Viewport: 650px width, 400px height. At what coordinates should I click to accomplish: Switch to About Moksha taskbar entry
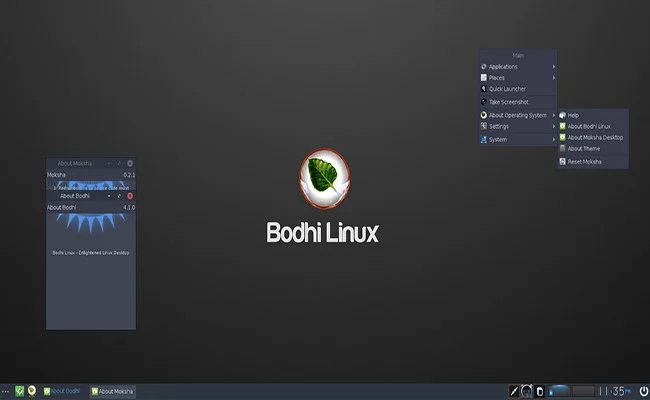click(x=112, y=391)
